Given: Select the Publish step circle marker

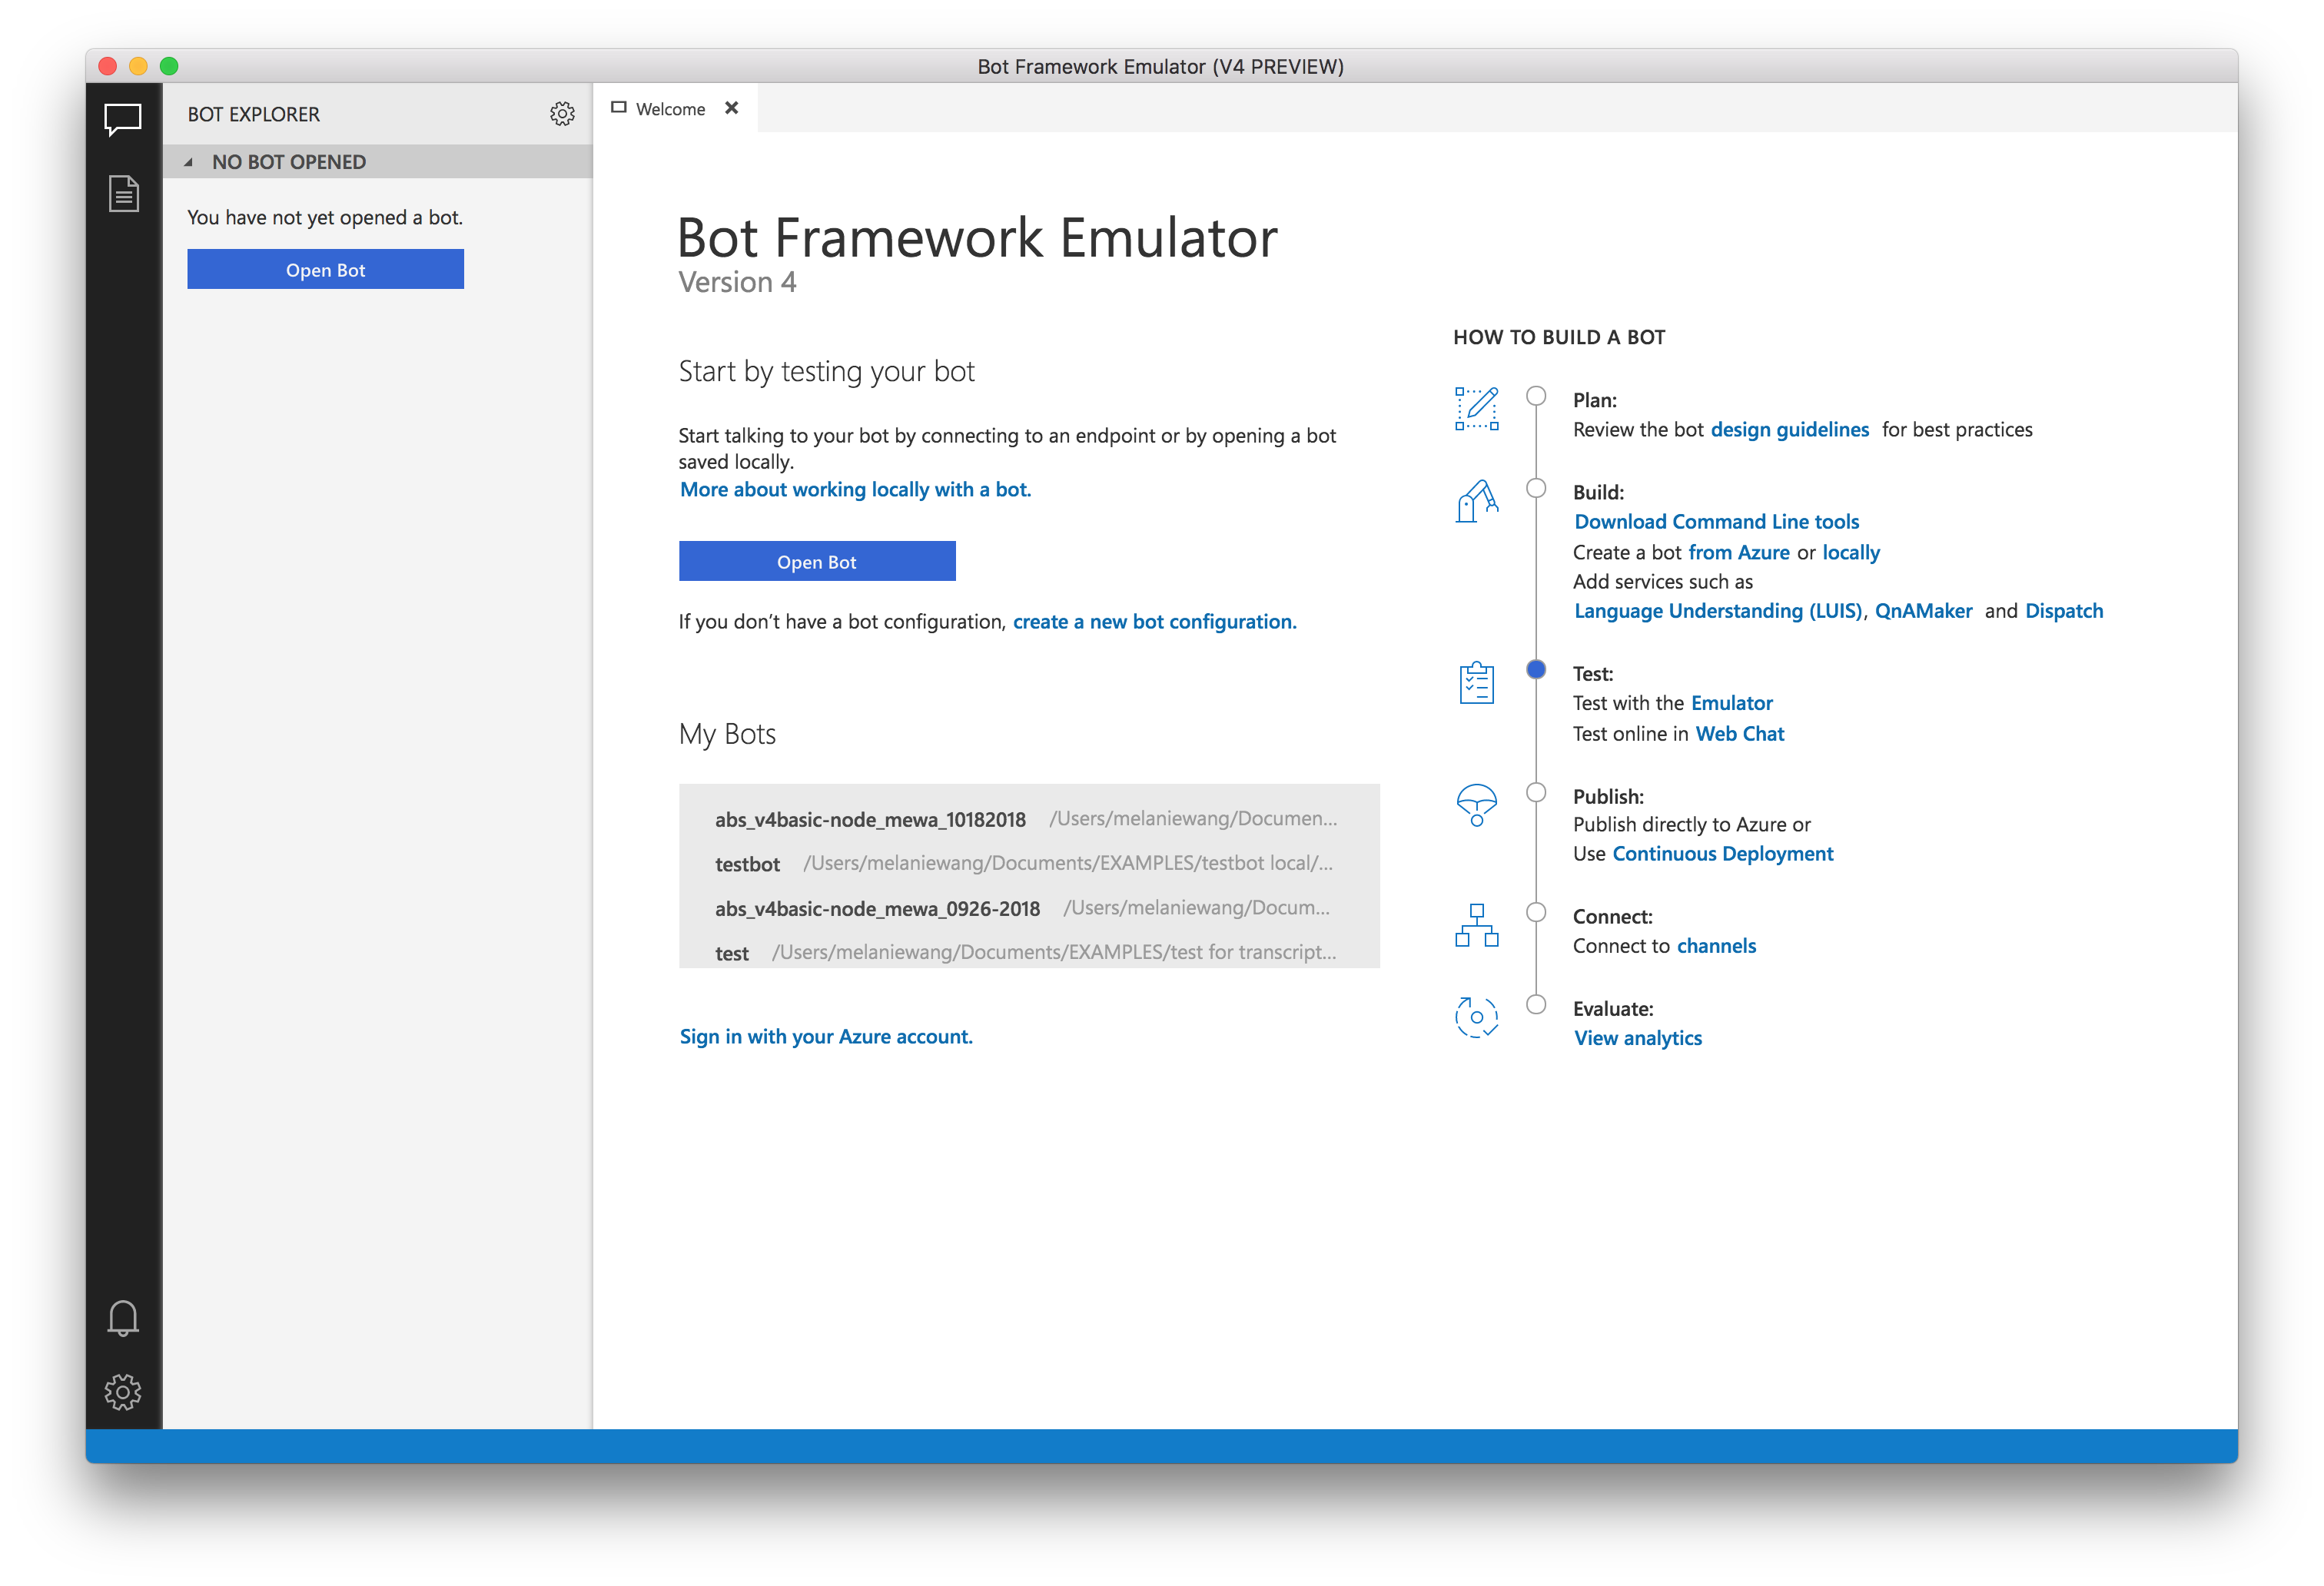Looking at the screenshot, I should pyautogui.click(x=1536, y=792).
